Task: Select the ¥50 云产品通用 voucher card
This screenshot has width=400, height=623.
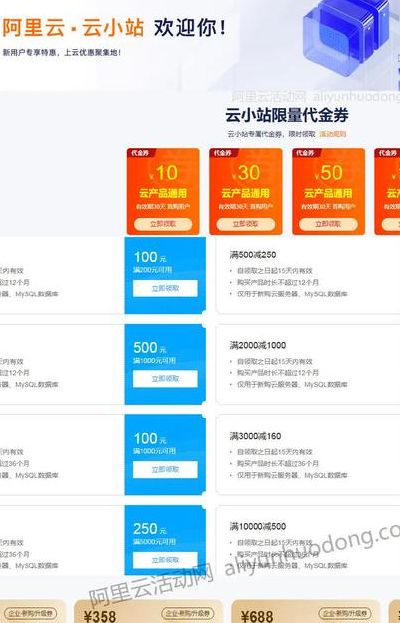Action: click(x=329, y=192)
